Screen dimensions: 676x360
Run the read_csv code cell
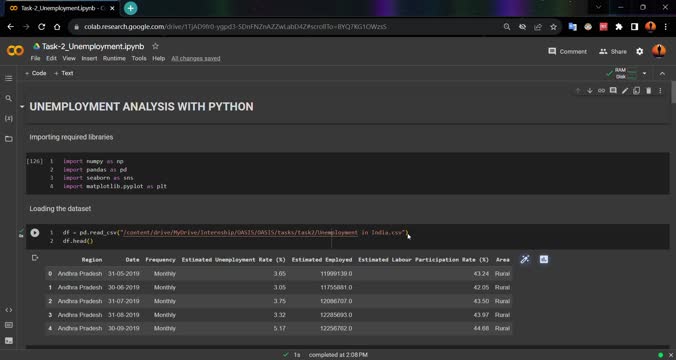pyautogui.click(x=35, y=233)
